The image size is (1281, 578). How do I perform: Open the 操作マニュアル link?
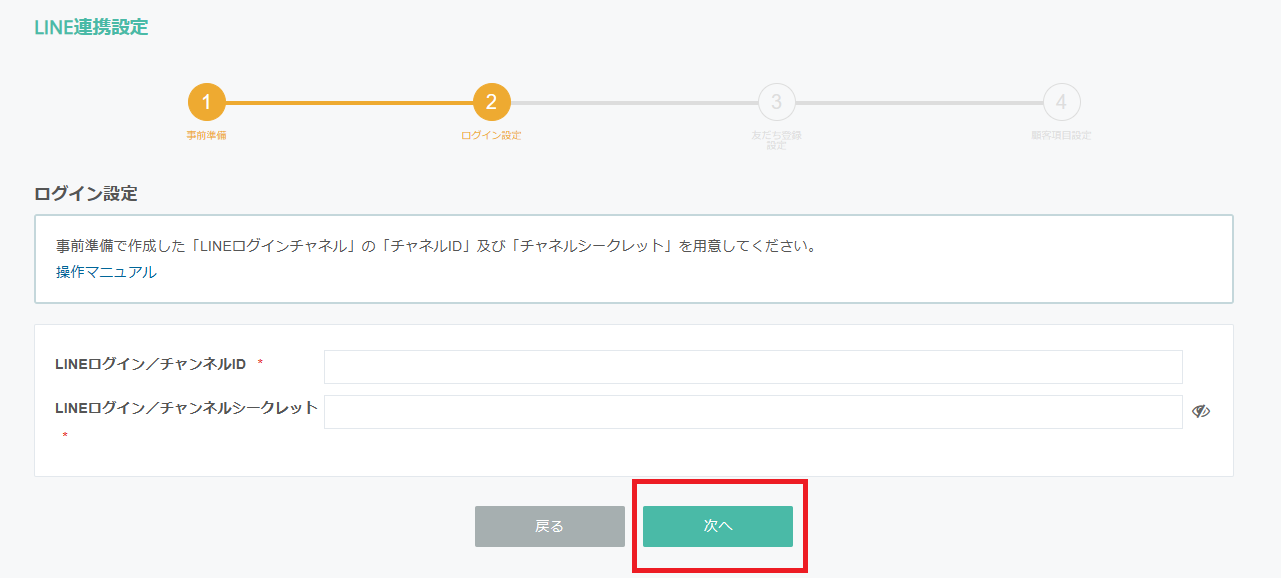pyautogui.click(x=106, y=272)
